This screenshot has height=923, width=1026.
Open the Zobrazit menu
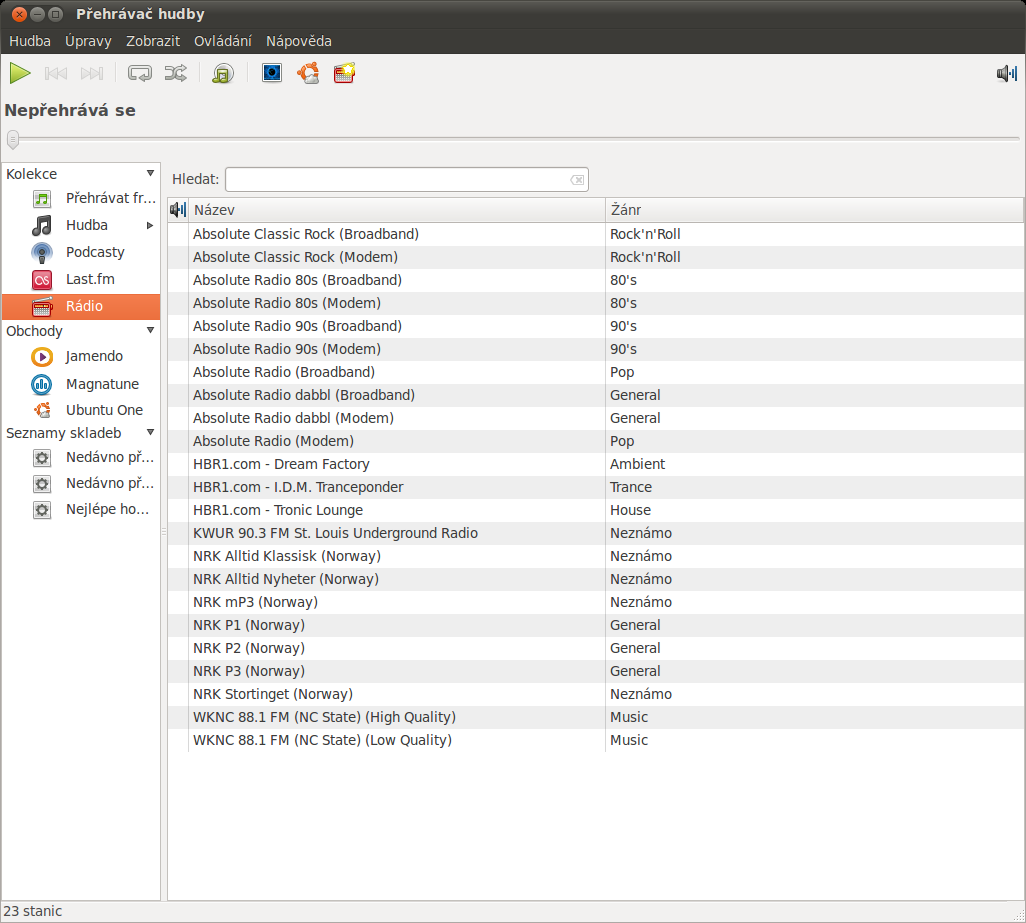tap(153, 41)
